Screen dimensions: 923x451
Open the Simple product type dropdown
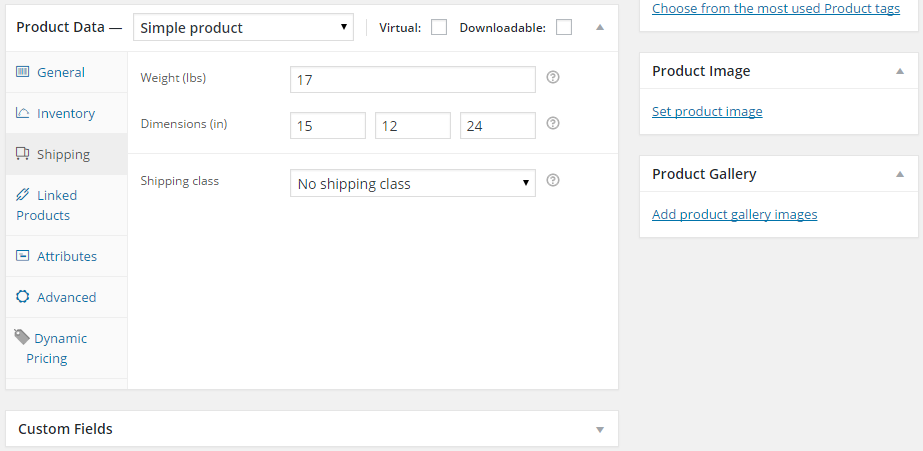[x=243, y=27]
